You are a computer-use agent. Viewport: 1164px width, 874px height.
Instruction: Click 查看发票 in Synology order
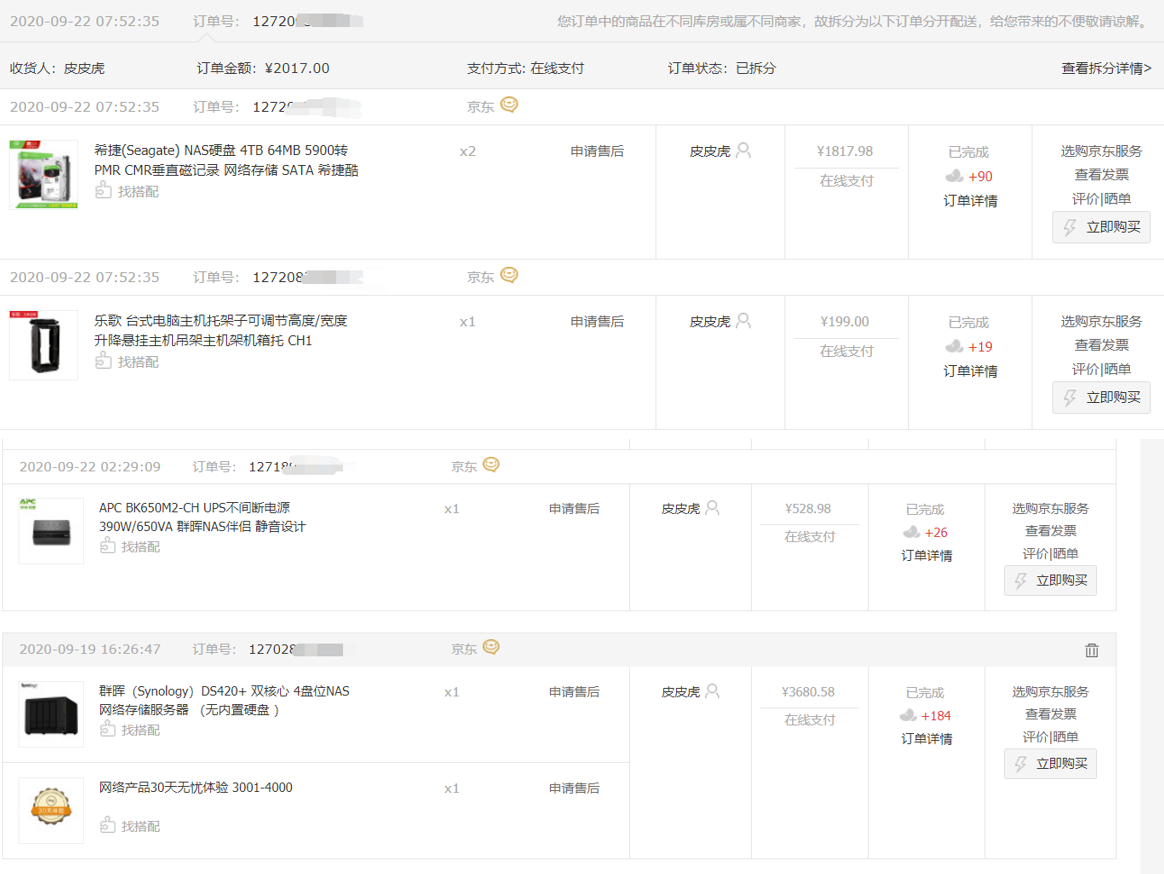tap(1050, 714)
